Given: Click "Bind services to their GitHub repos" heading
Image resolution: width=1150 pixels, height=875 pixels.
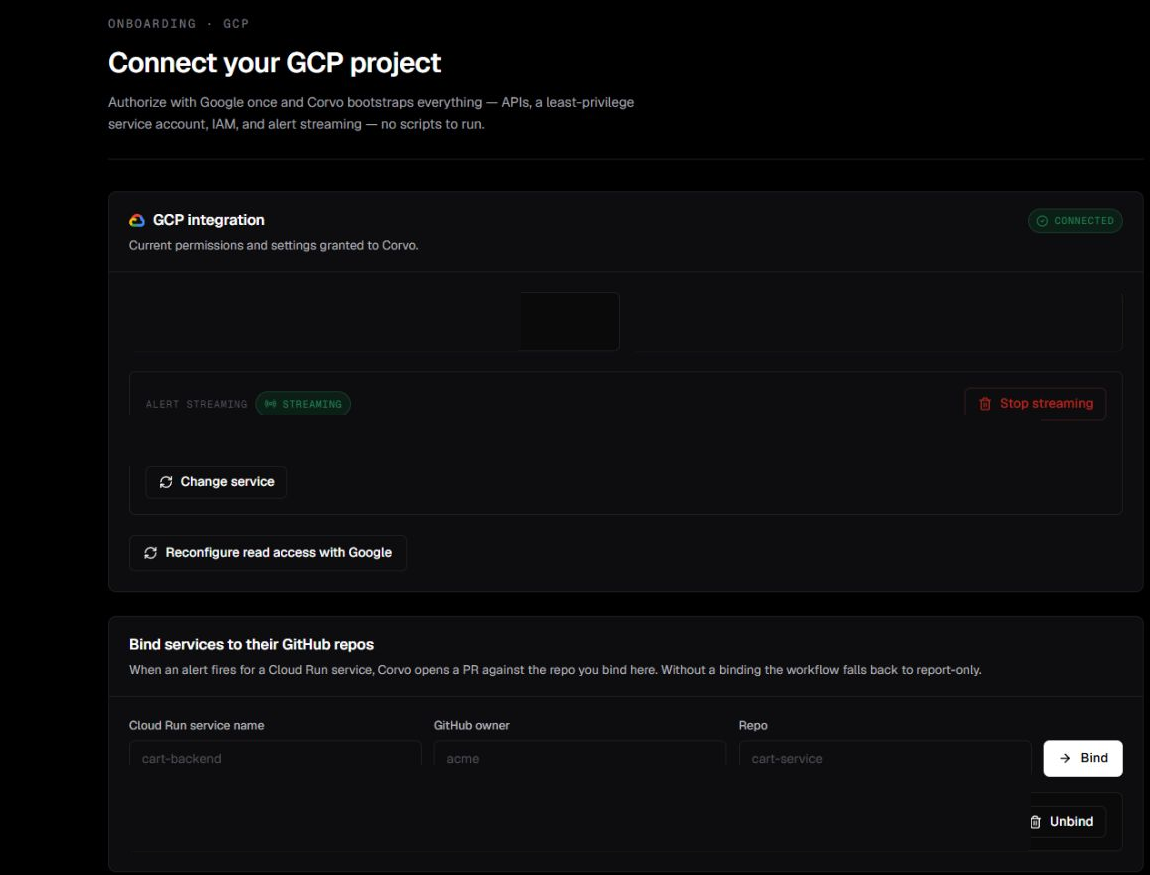Looking at the screenshot, I should [252, 644].
